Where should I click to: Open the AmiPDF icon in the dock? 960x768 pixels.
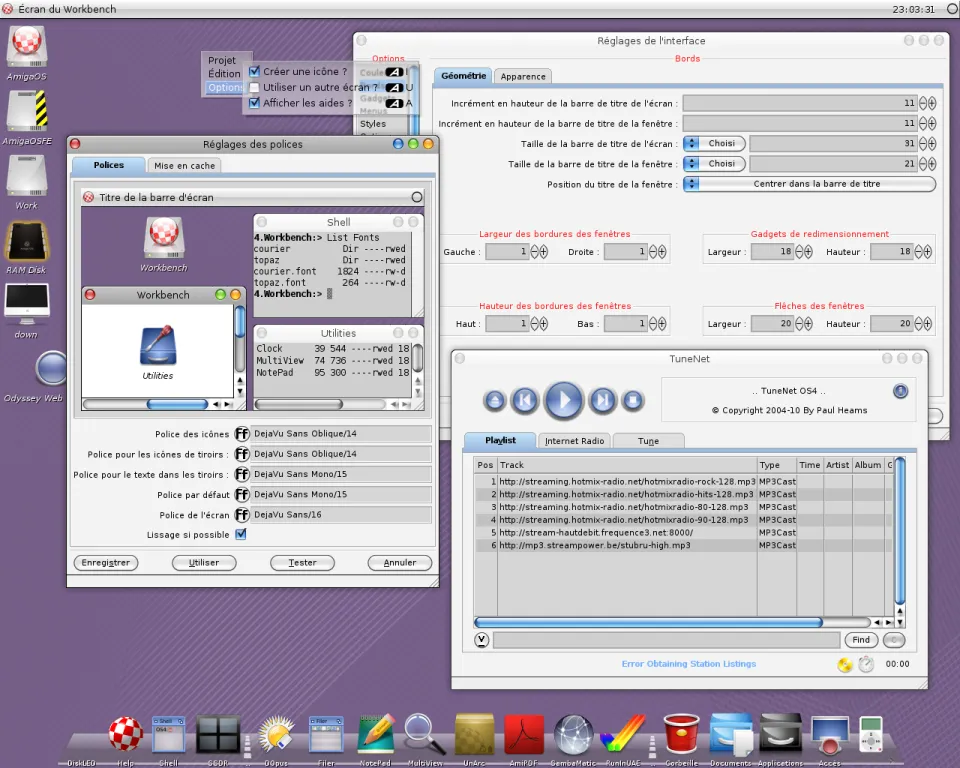click(x=523, y=736)
